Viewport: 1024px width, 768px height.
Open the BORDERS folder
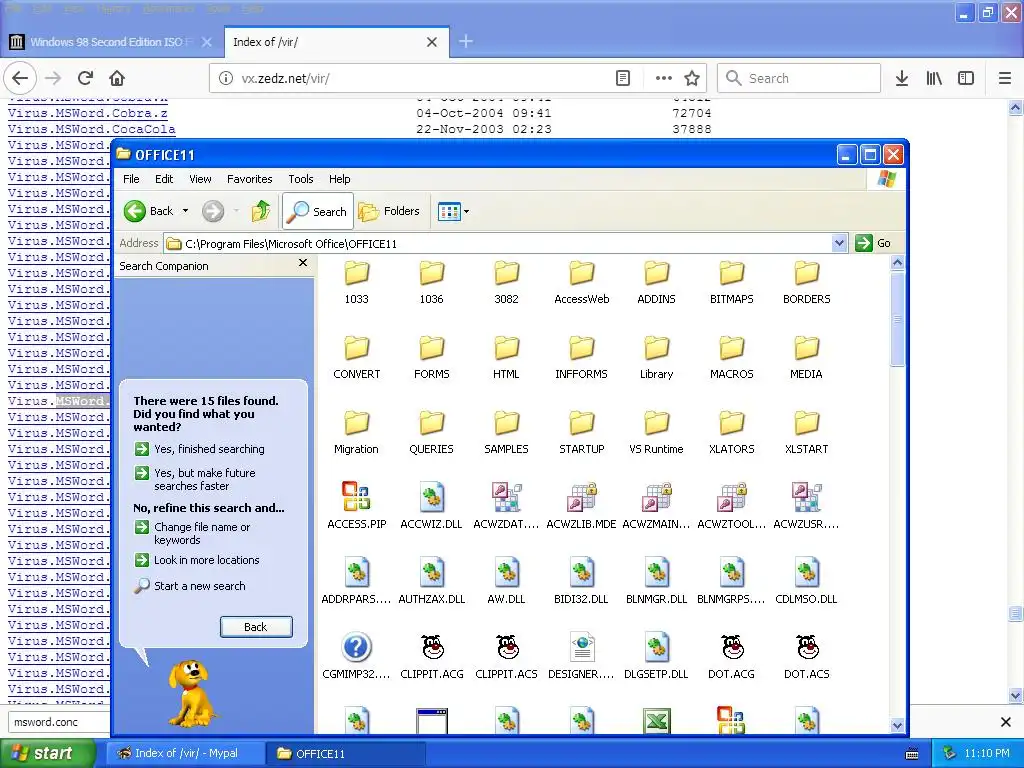pyautogui.click(x=807, y=272)
